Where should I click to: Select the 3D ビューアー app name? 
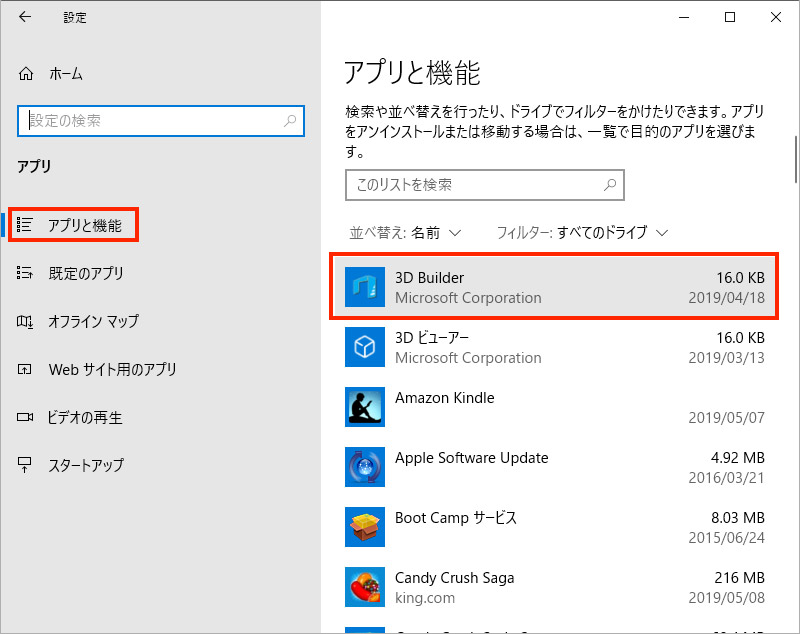click(x=432, y=338)
